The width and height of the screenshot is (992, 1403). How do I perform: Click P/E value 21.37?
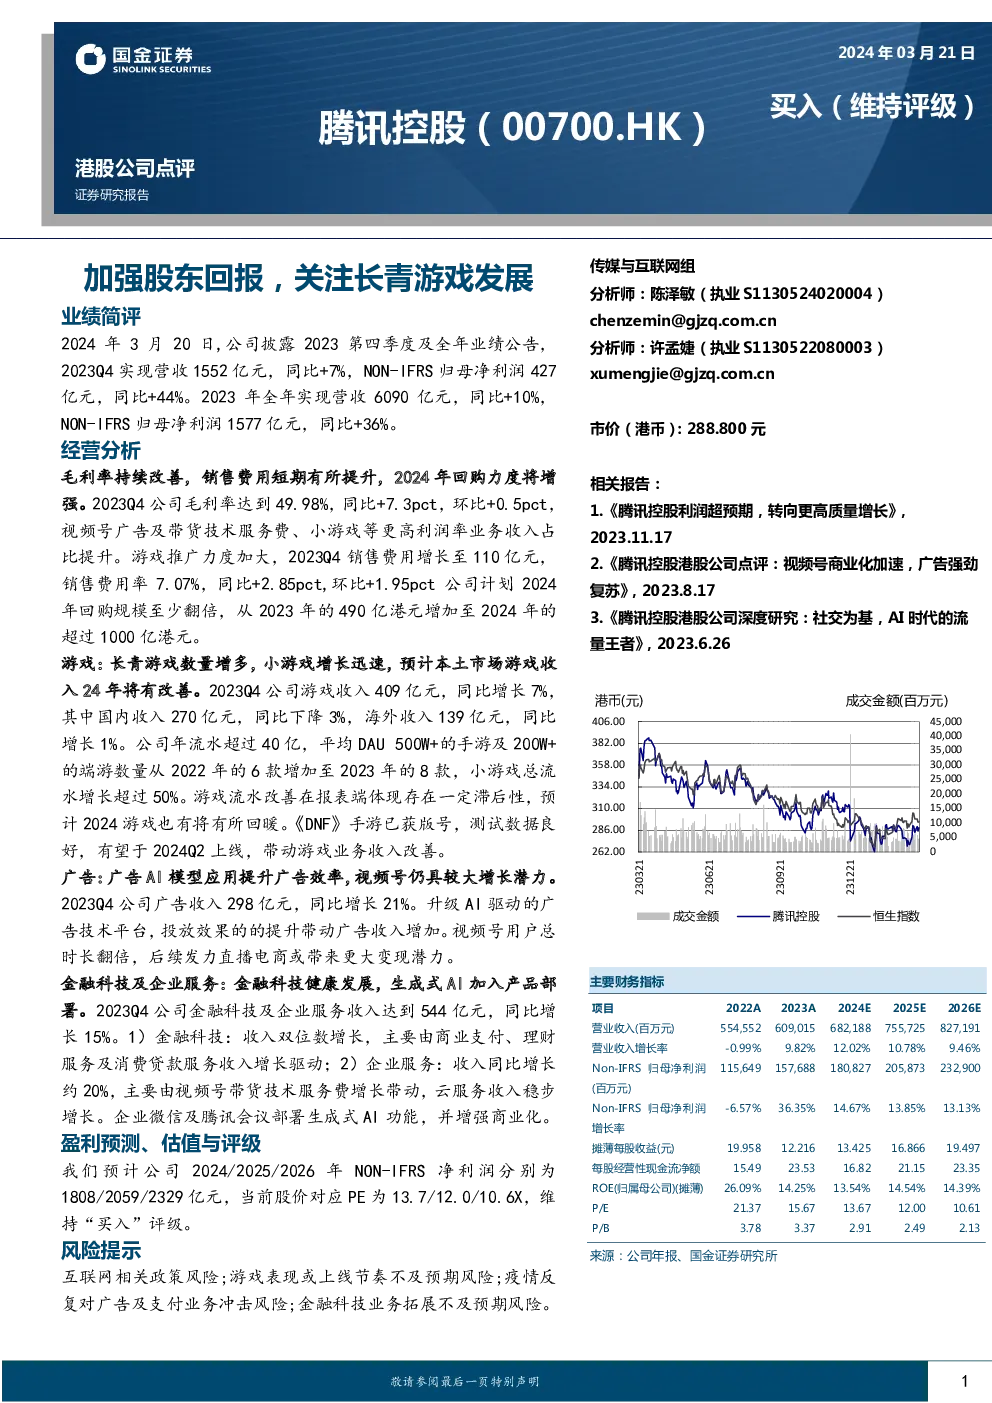pyautogui.click(x=747, y=1208)
